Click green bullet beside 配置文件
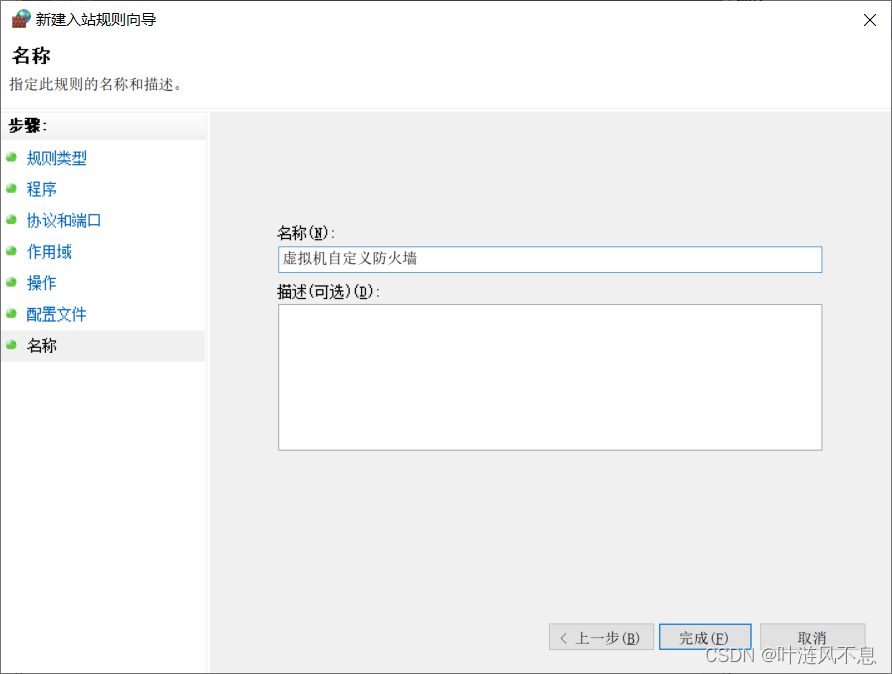Viewport: 892px width, 674px height. [x=11, y=313]
